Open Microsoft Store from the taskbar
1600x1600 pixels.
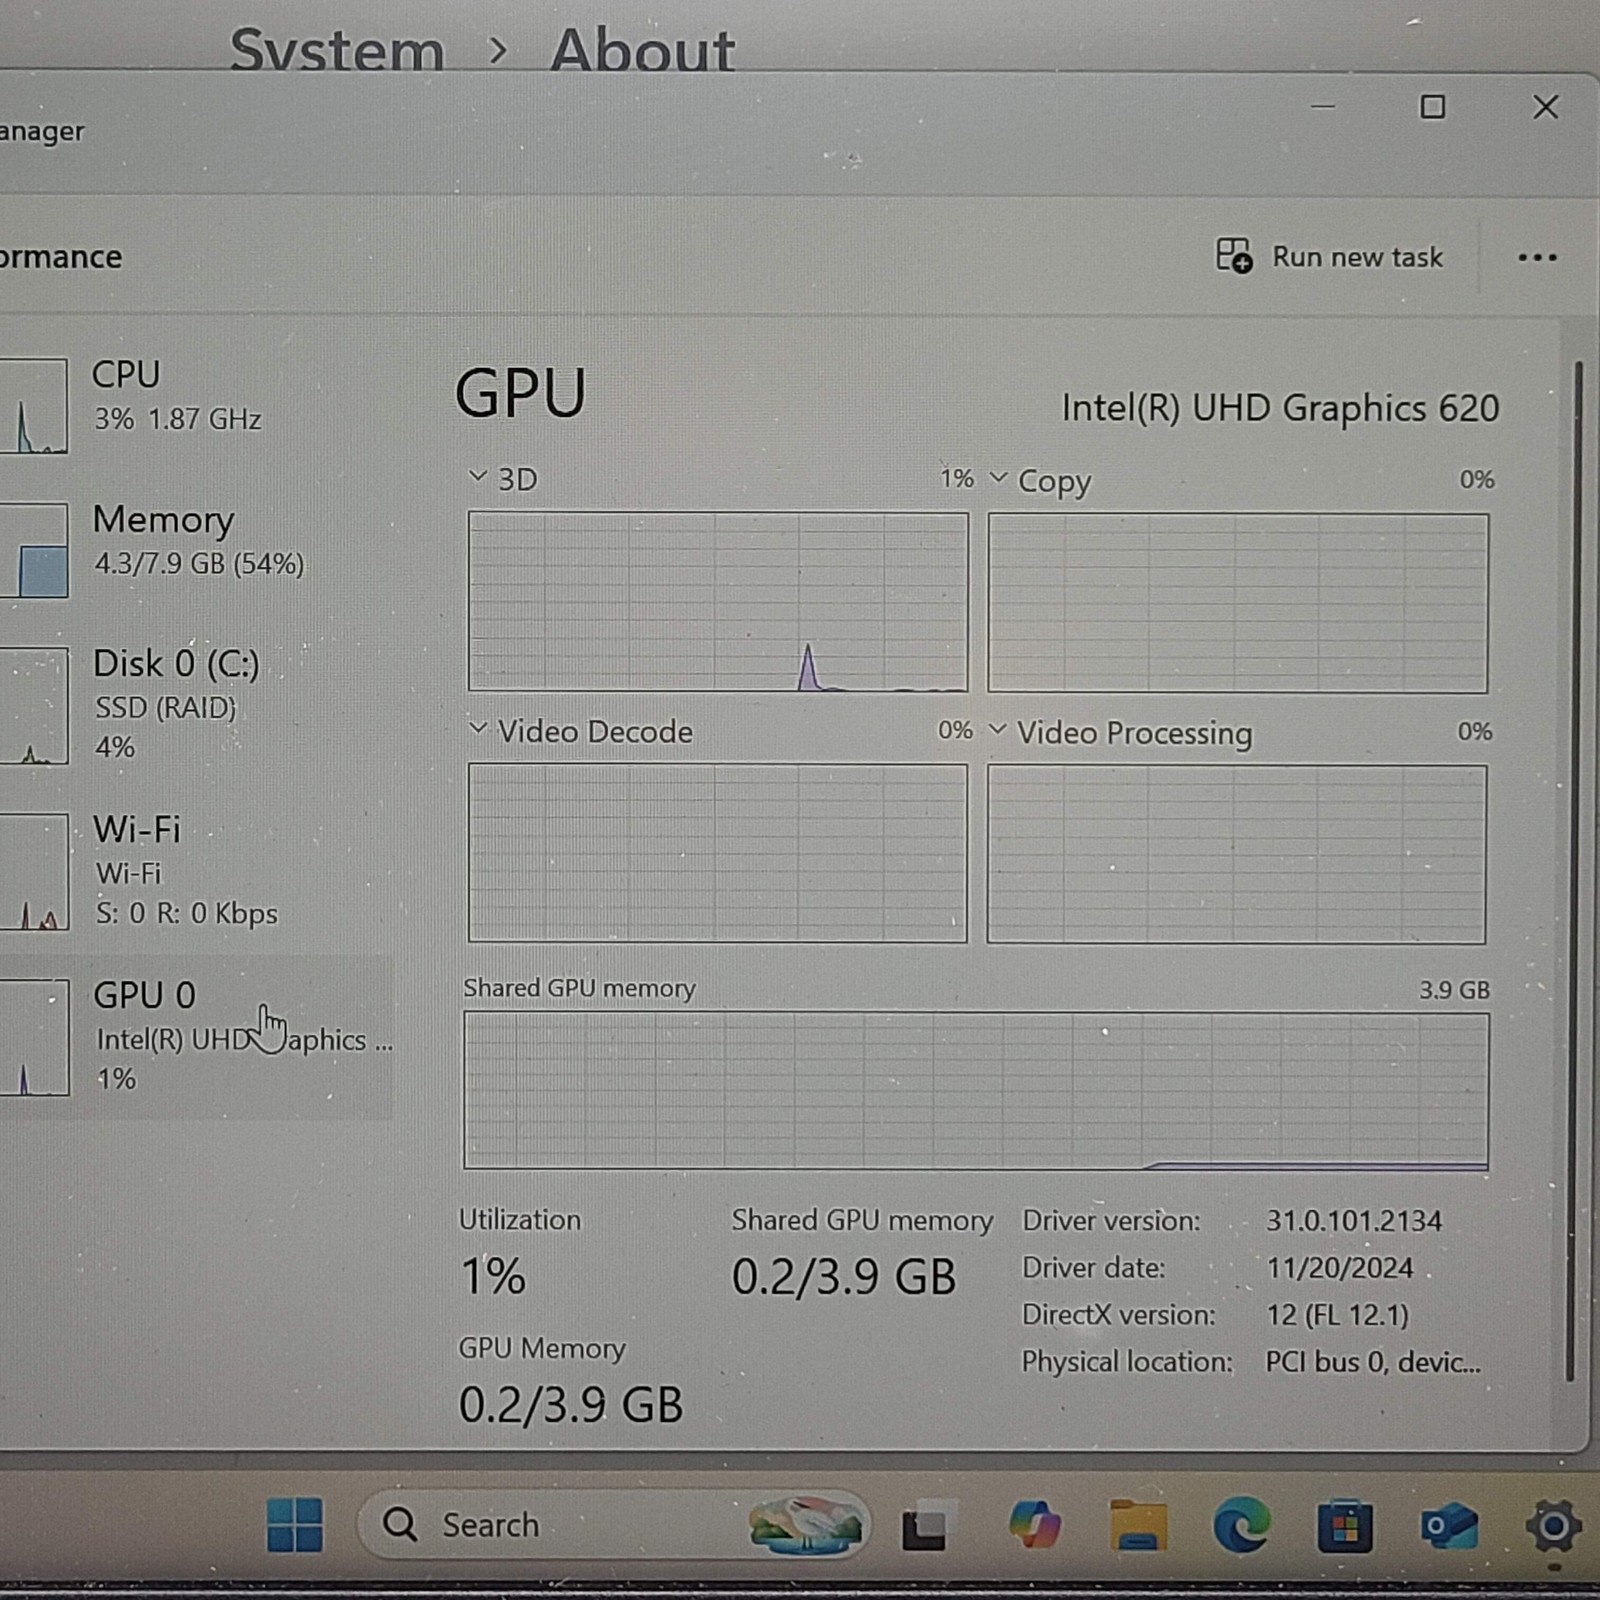tap(1345, 1527)
